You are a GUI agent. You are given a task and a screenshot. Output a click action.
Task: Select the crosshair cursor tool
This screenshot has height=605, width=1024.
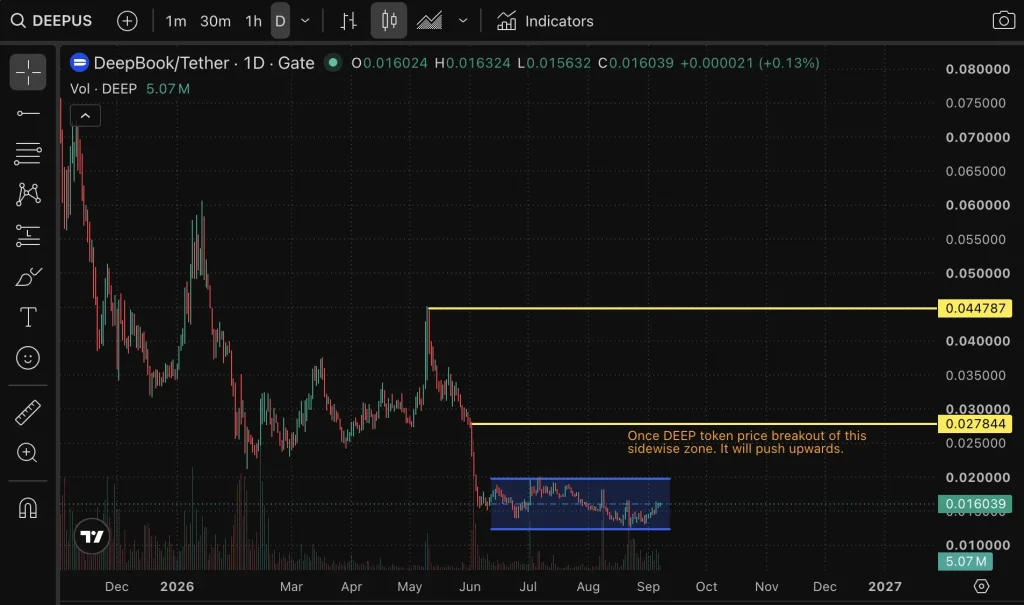[x=28, y=72]
